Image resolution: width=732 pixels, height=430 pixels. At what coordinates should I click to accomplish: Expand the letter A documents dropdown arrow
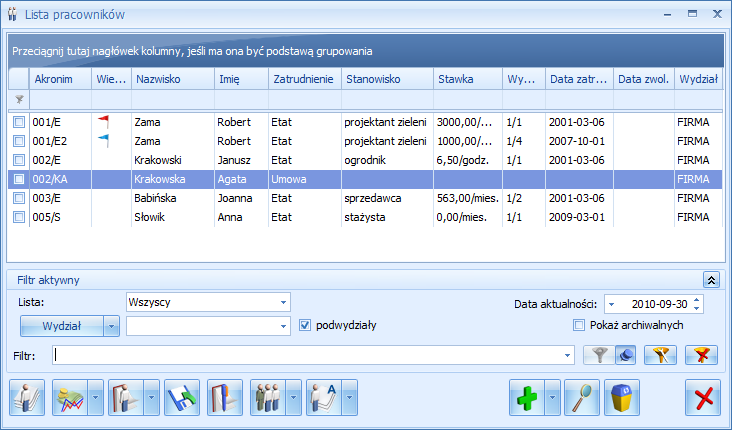point(350,398)
